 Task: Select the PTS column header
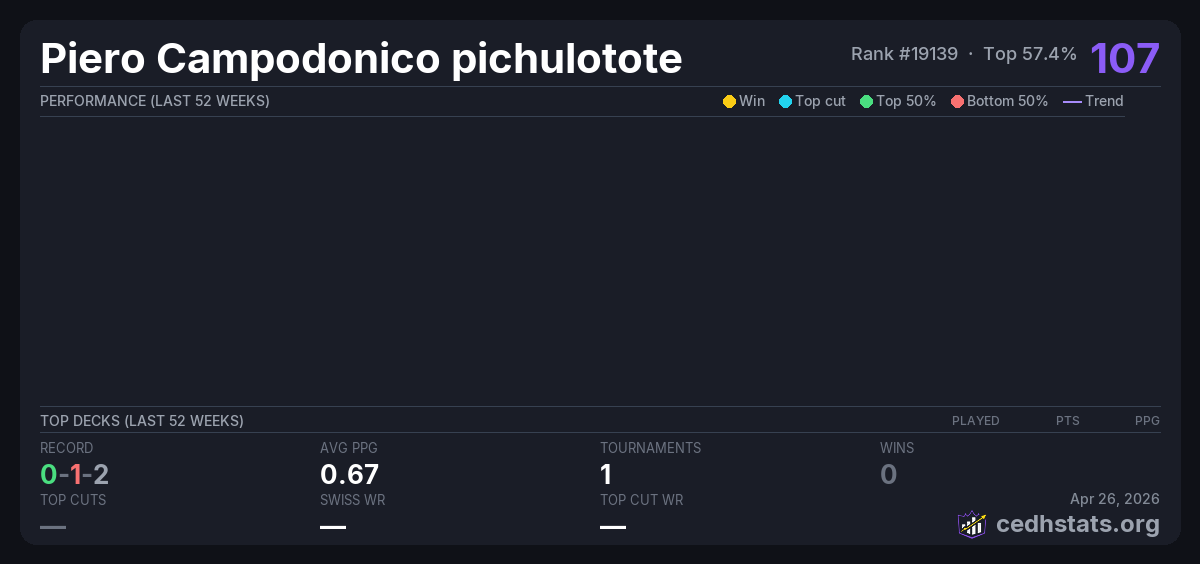pos(1067,421)
